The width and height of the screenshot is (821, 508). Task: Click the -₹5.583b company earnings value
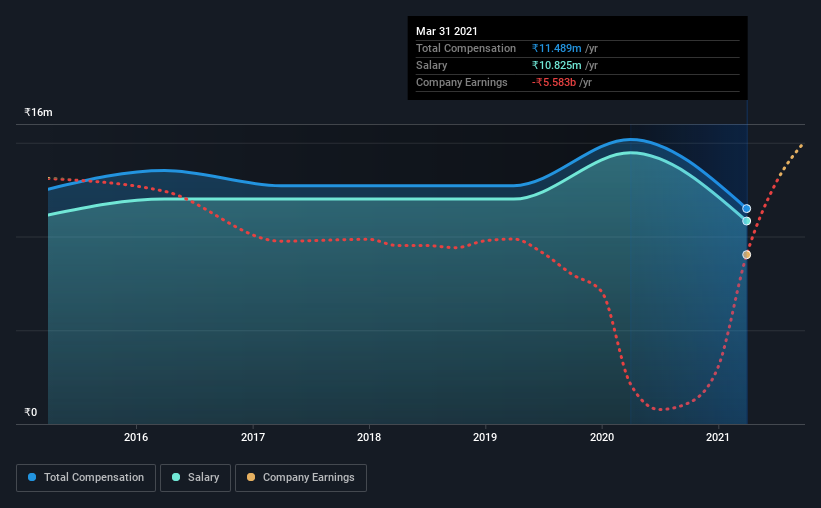[554, 82]
